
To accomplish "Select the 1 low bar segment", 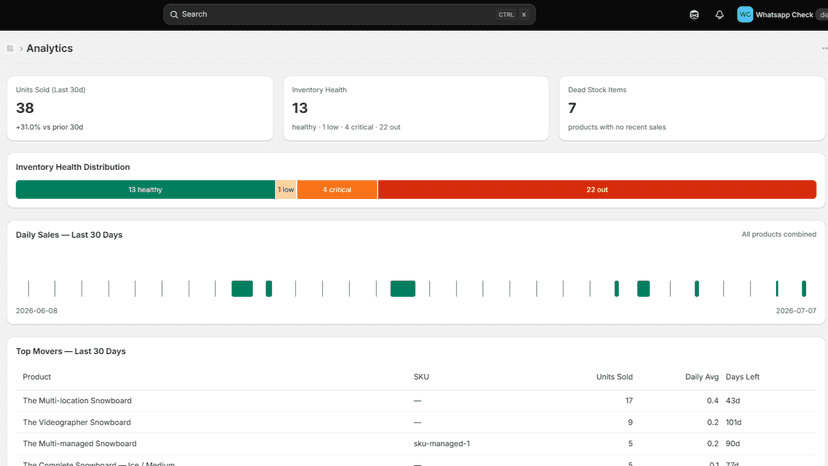I will 286,190.
